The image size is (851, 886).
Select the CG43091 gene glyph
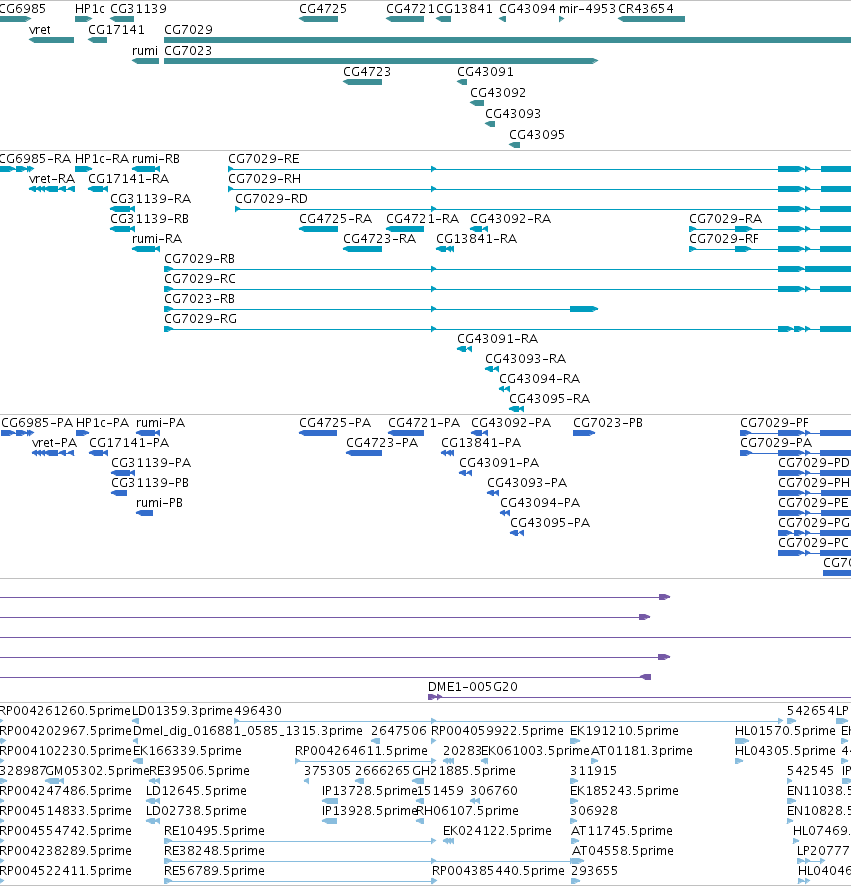tap(462, 82)
